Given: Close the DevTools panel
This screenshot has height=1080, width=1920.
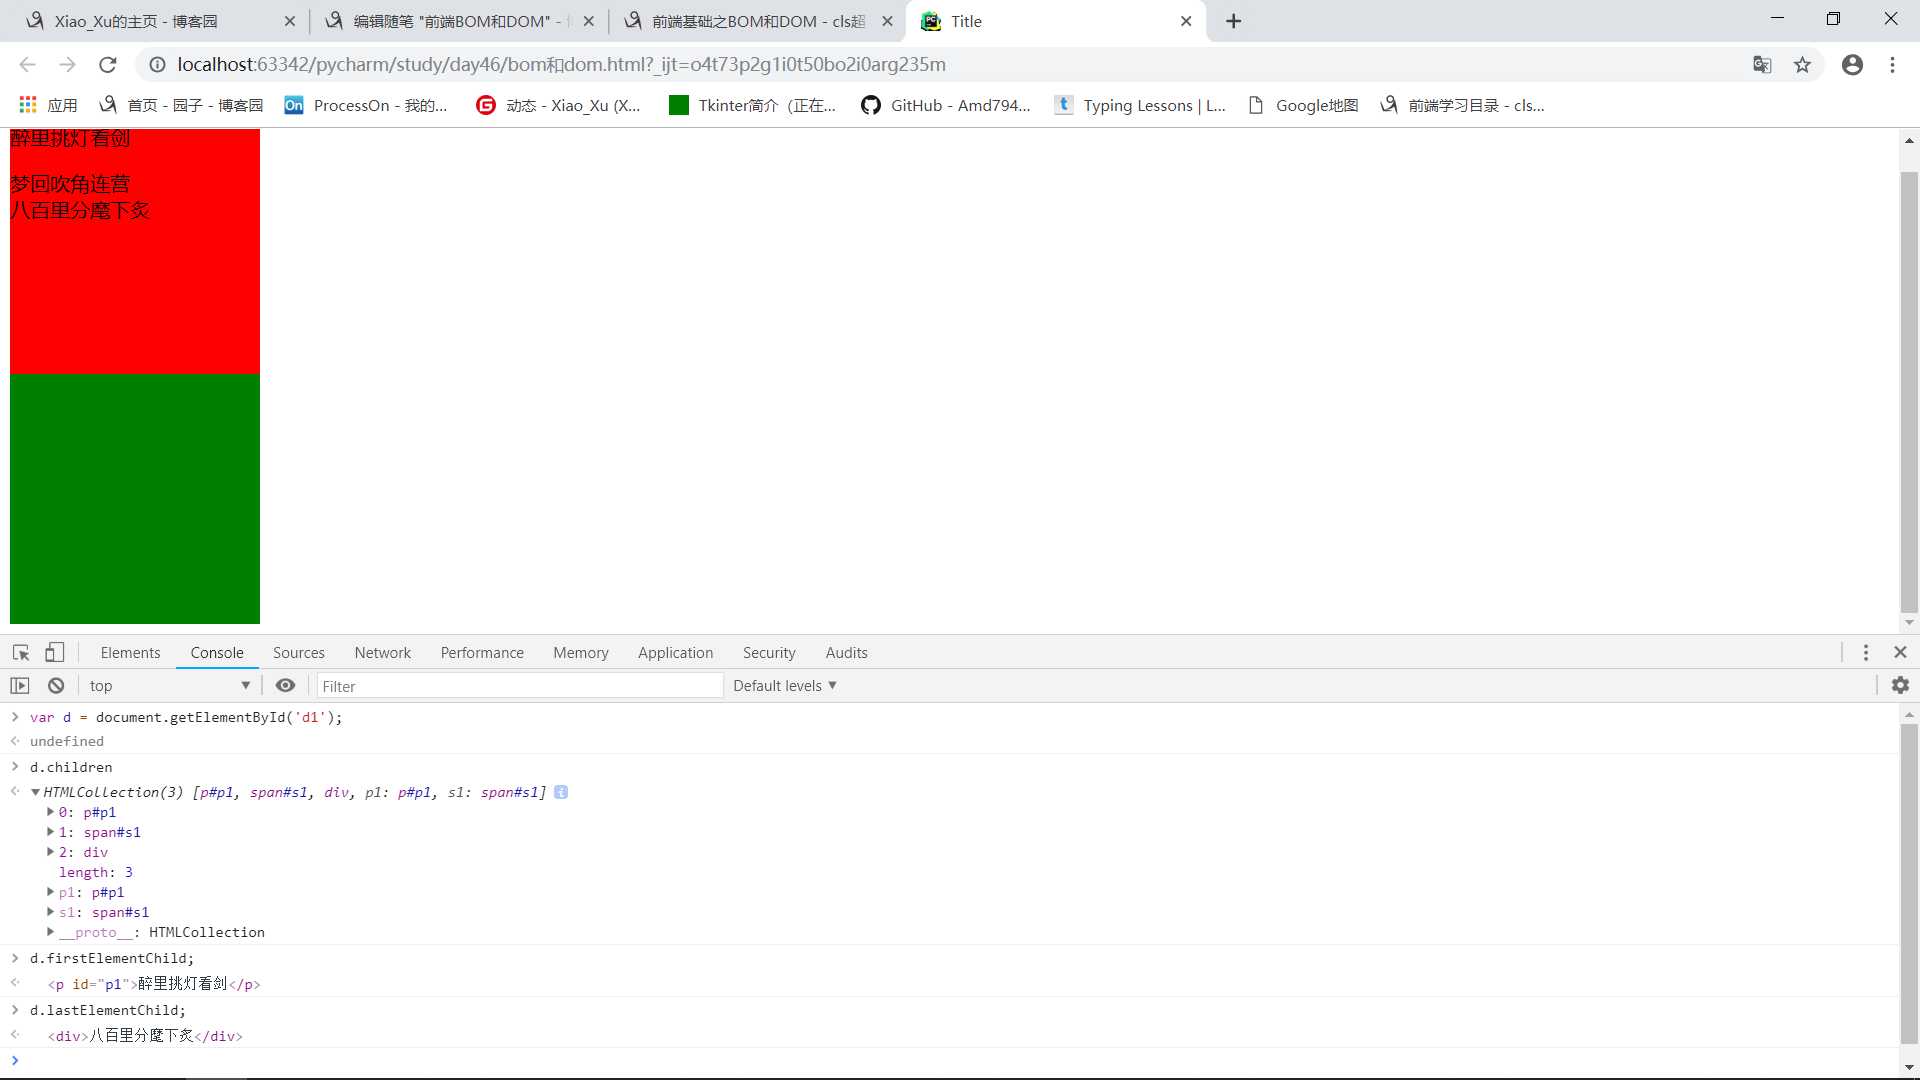Looking at the screenshot, I should click(x=1901, y=653).
